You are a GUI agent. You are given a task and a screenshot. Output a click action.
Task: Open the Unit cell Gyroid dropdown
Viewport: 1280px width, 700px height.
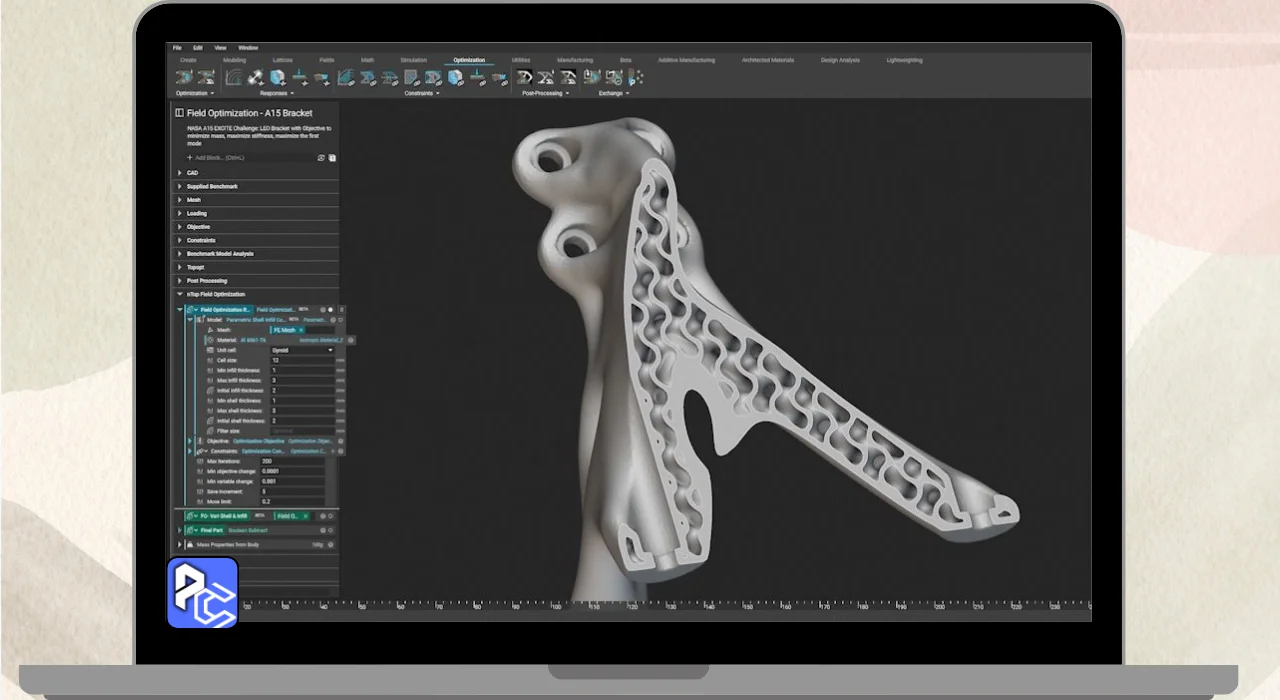click(302, 350)
